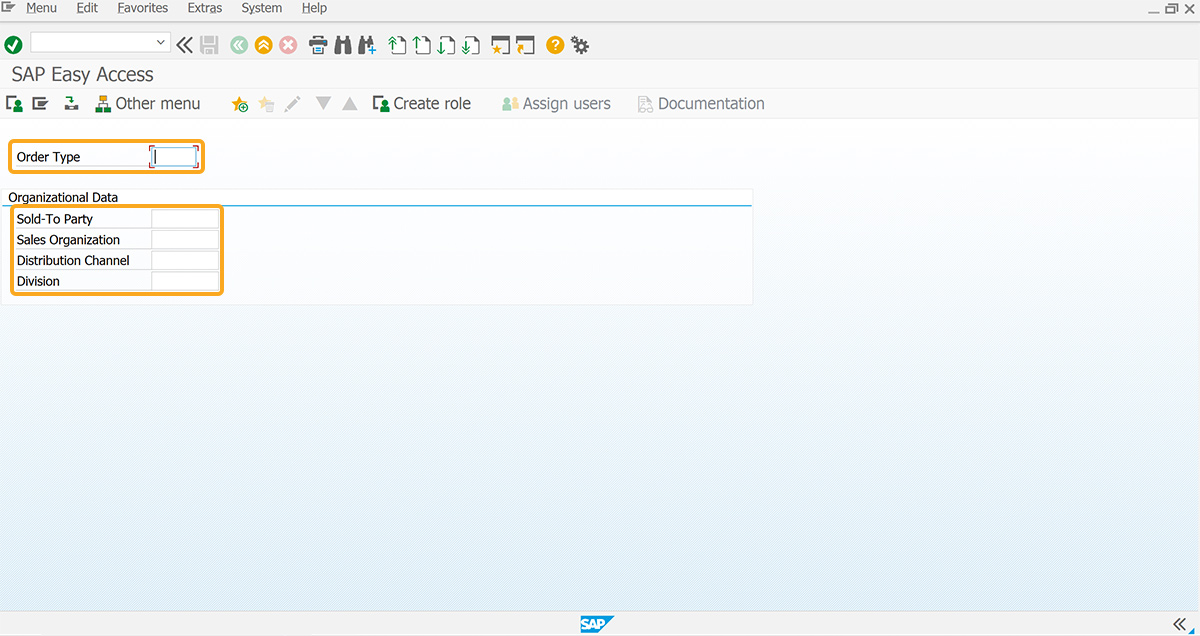Screen dimensions: 1200x636
Task: Click the SAP Business Workplace icon
Action: click(71, 103)
